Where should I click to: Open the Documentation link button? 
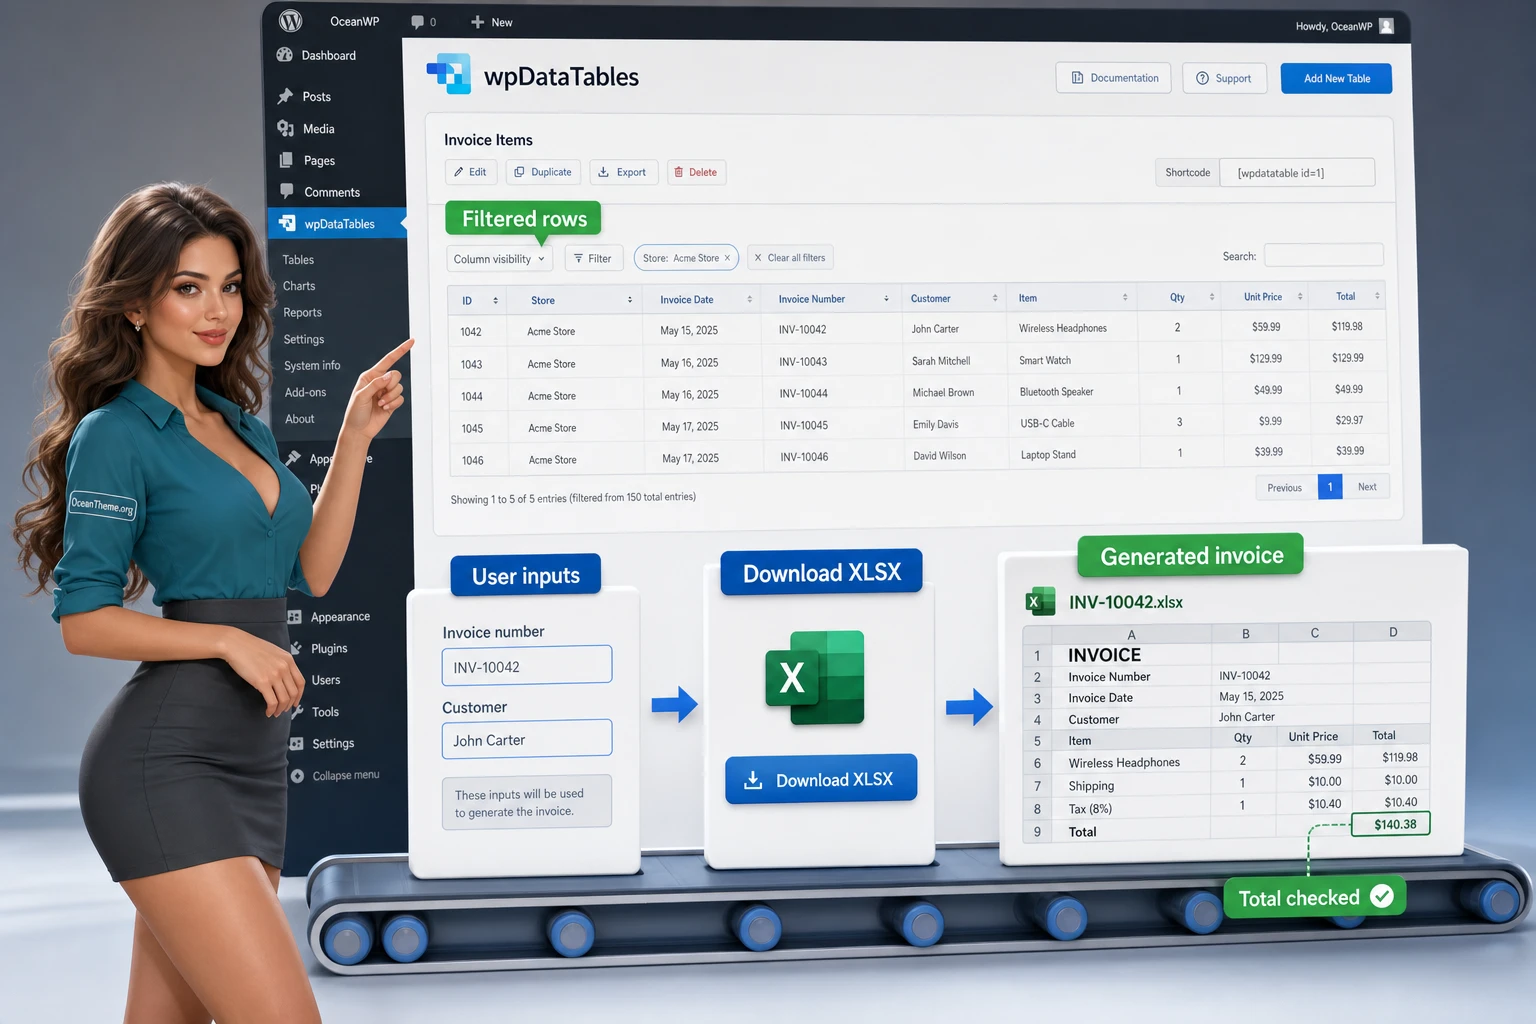click(1114, 78)
